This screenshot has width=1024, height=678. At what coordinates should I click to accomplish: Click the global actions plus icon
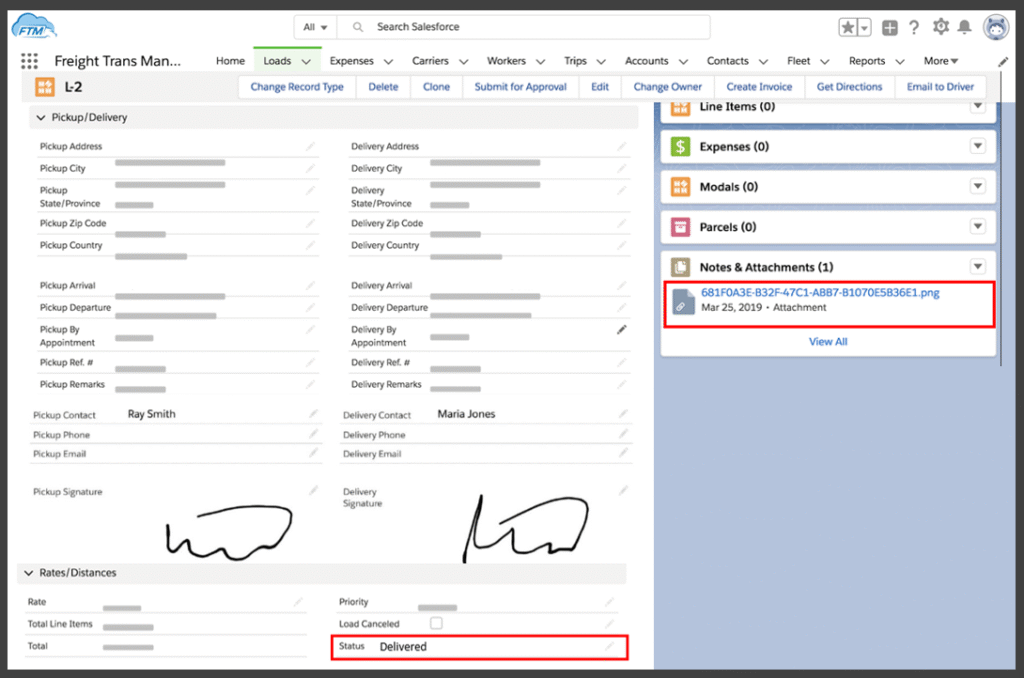(x=890, y=28)
